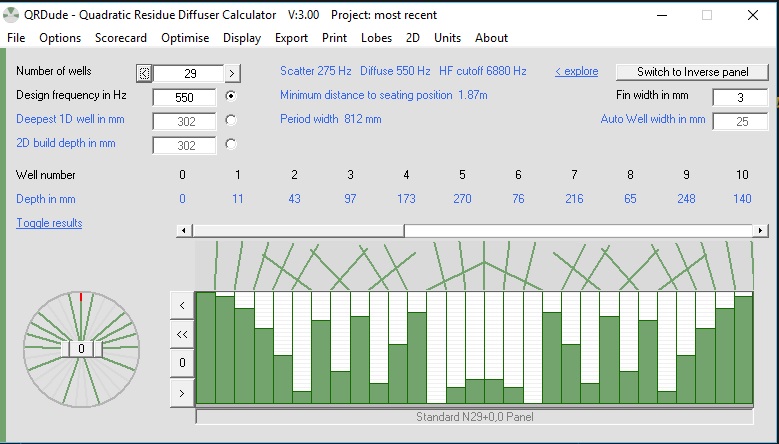
Task: Click the Standard N29+0,0 Panel label bar
Action: coord(474,416)
